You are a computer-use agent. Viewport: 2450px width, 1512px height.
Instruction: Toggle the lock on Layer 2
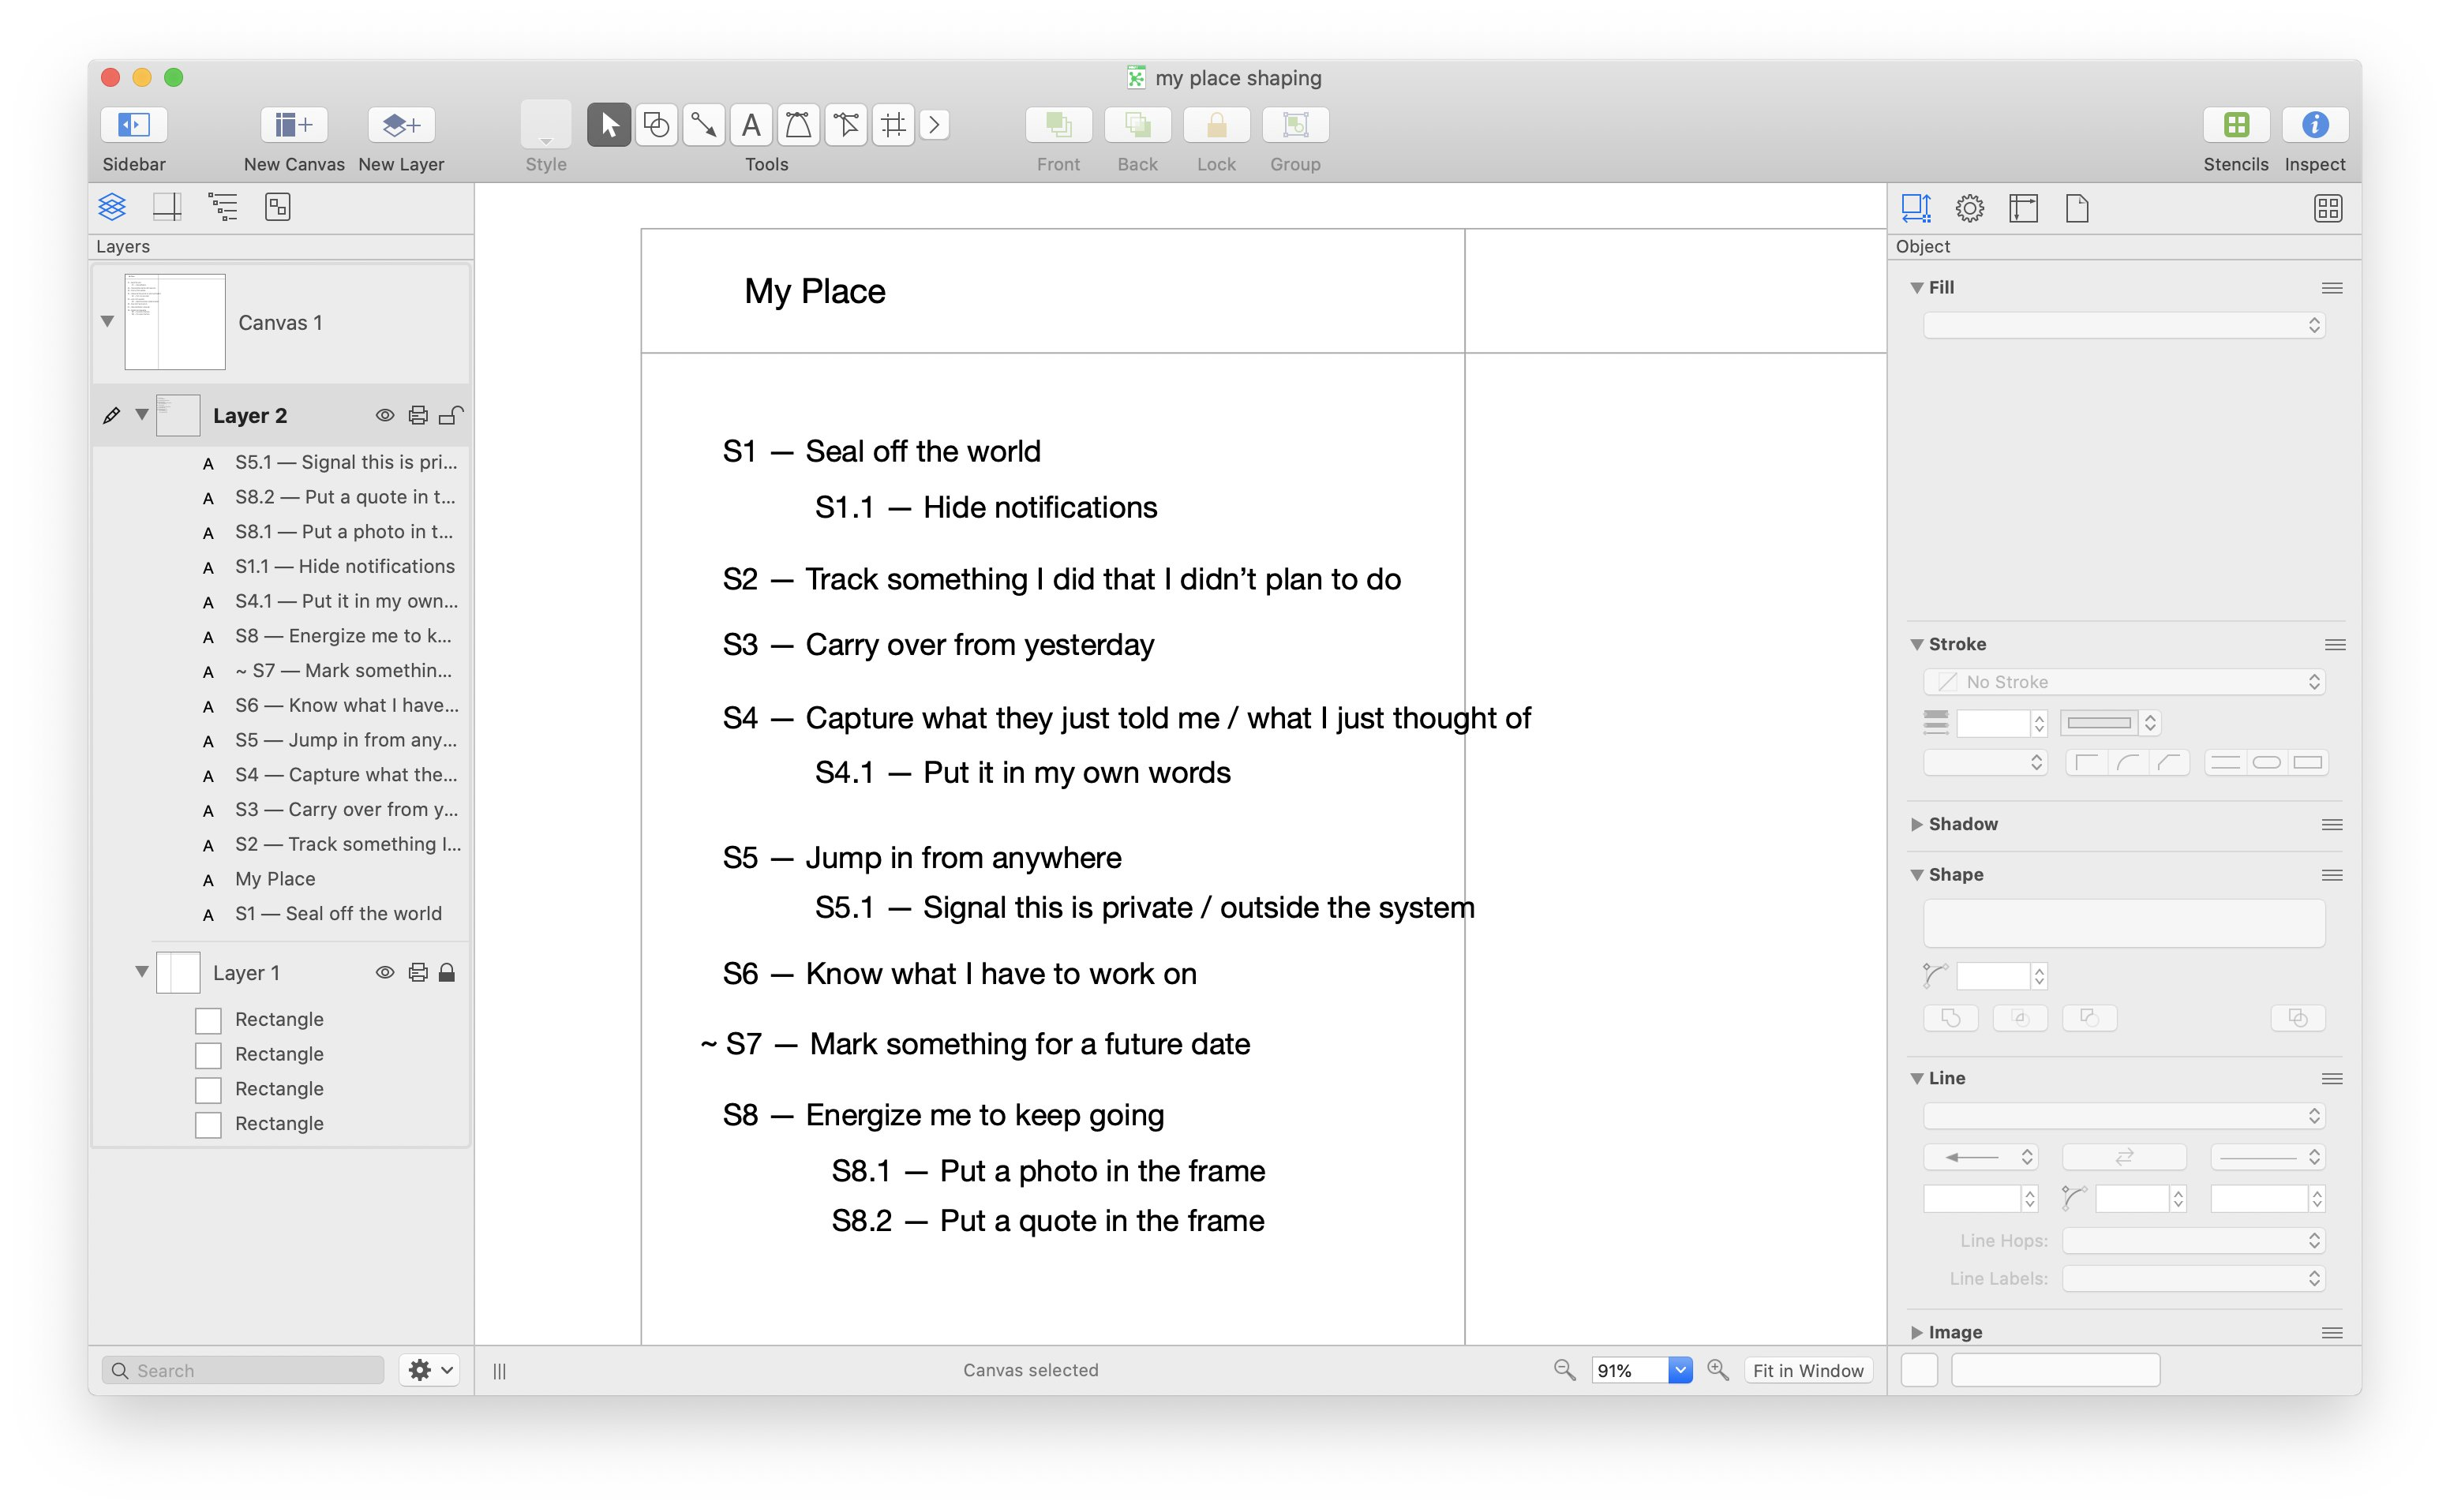pos(451,415)
